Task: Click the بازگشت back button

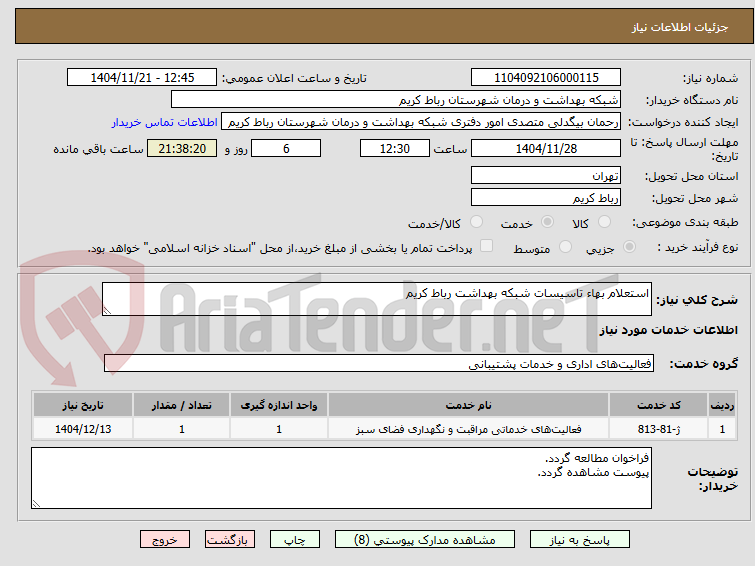Action: pyautogui.click(x=230, y=540)
